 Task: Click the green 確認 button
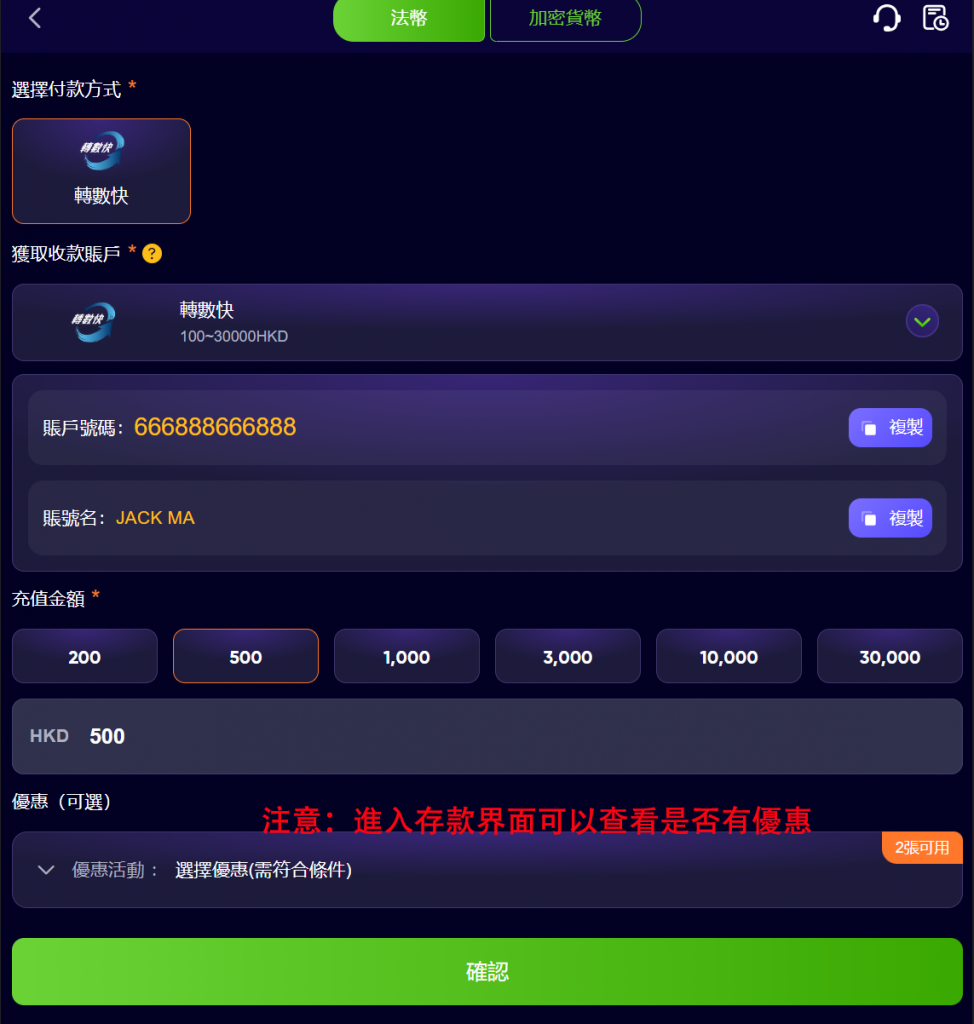pyautogui.click(x=487, y=971)
